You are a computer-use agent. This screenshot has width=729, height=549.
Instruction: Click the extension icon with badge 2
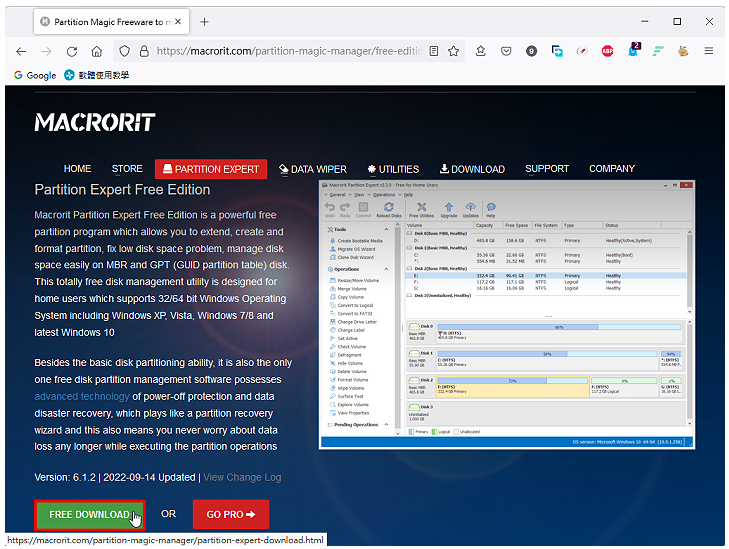(634, 50)
